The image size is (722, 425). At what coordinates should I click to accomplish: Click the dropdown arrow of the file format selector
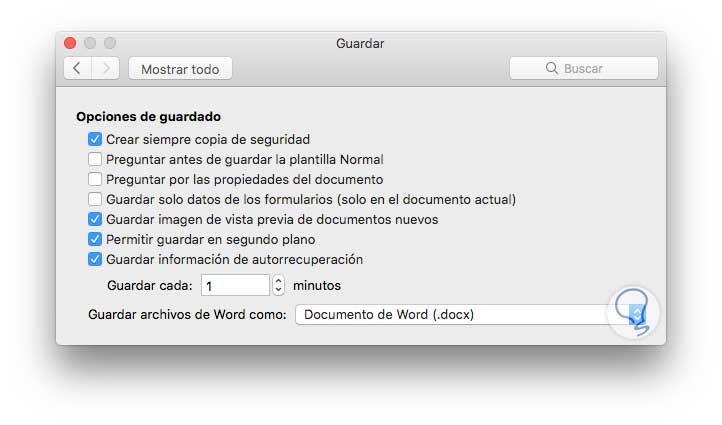pos(637,315)
